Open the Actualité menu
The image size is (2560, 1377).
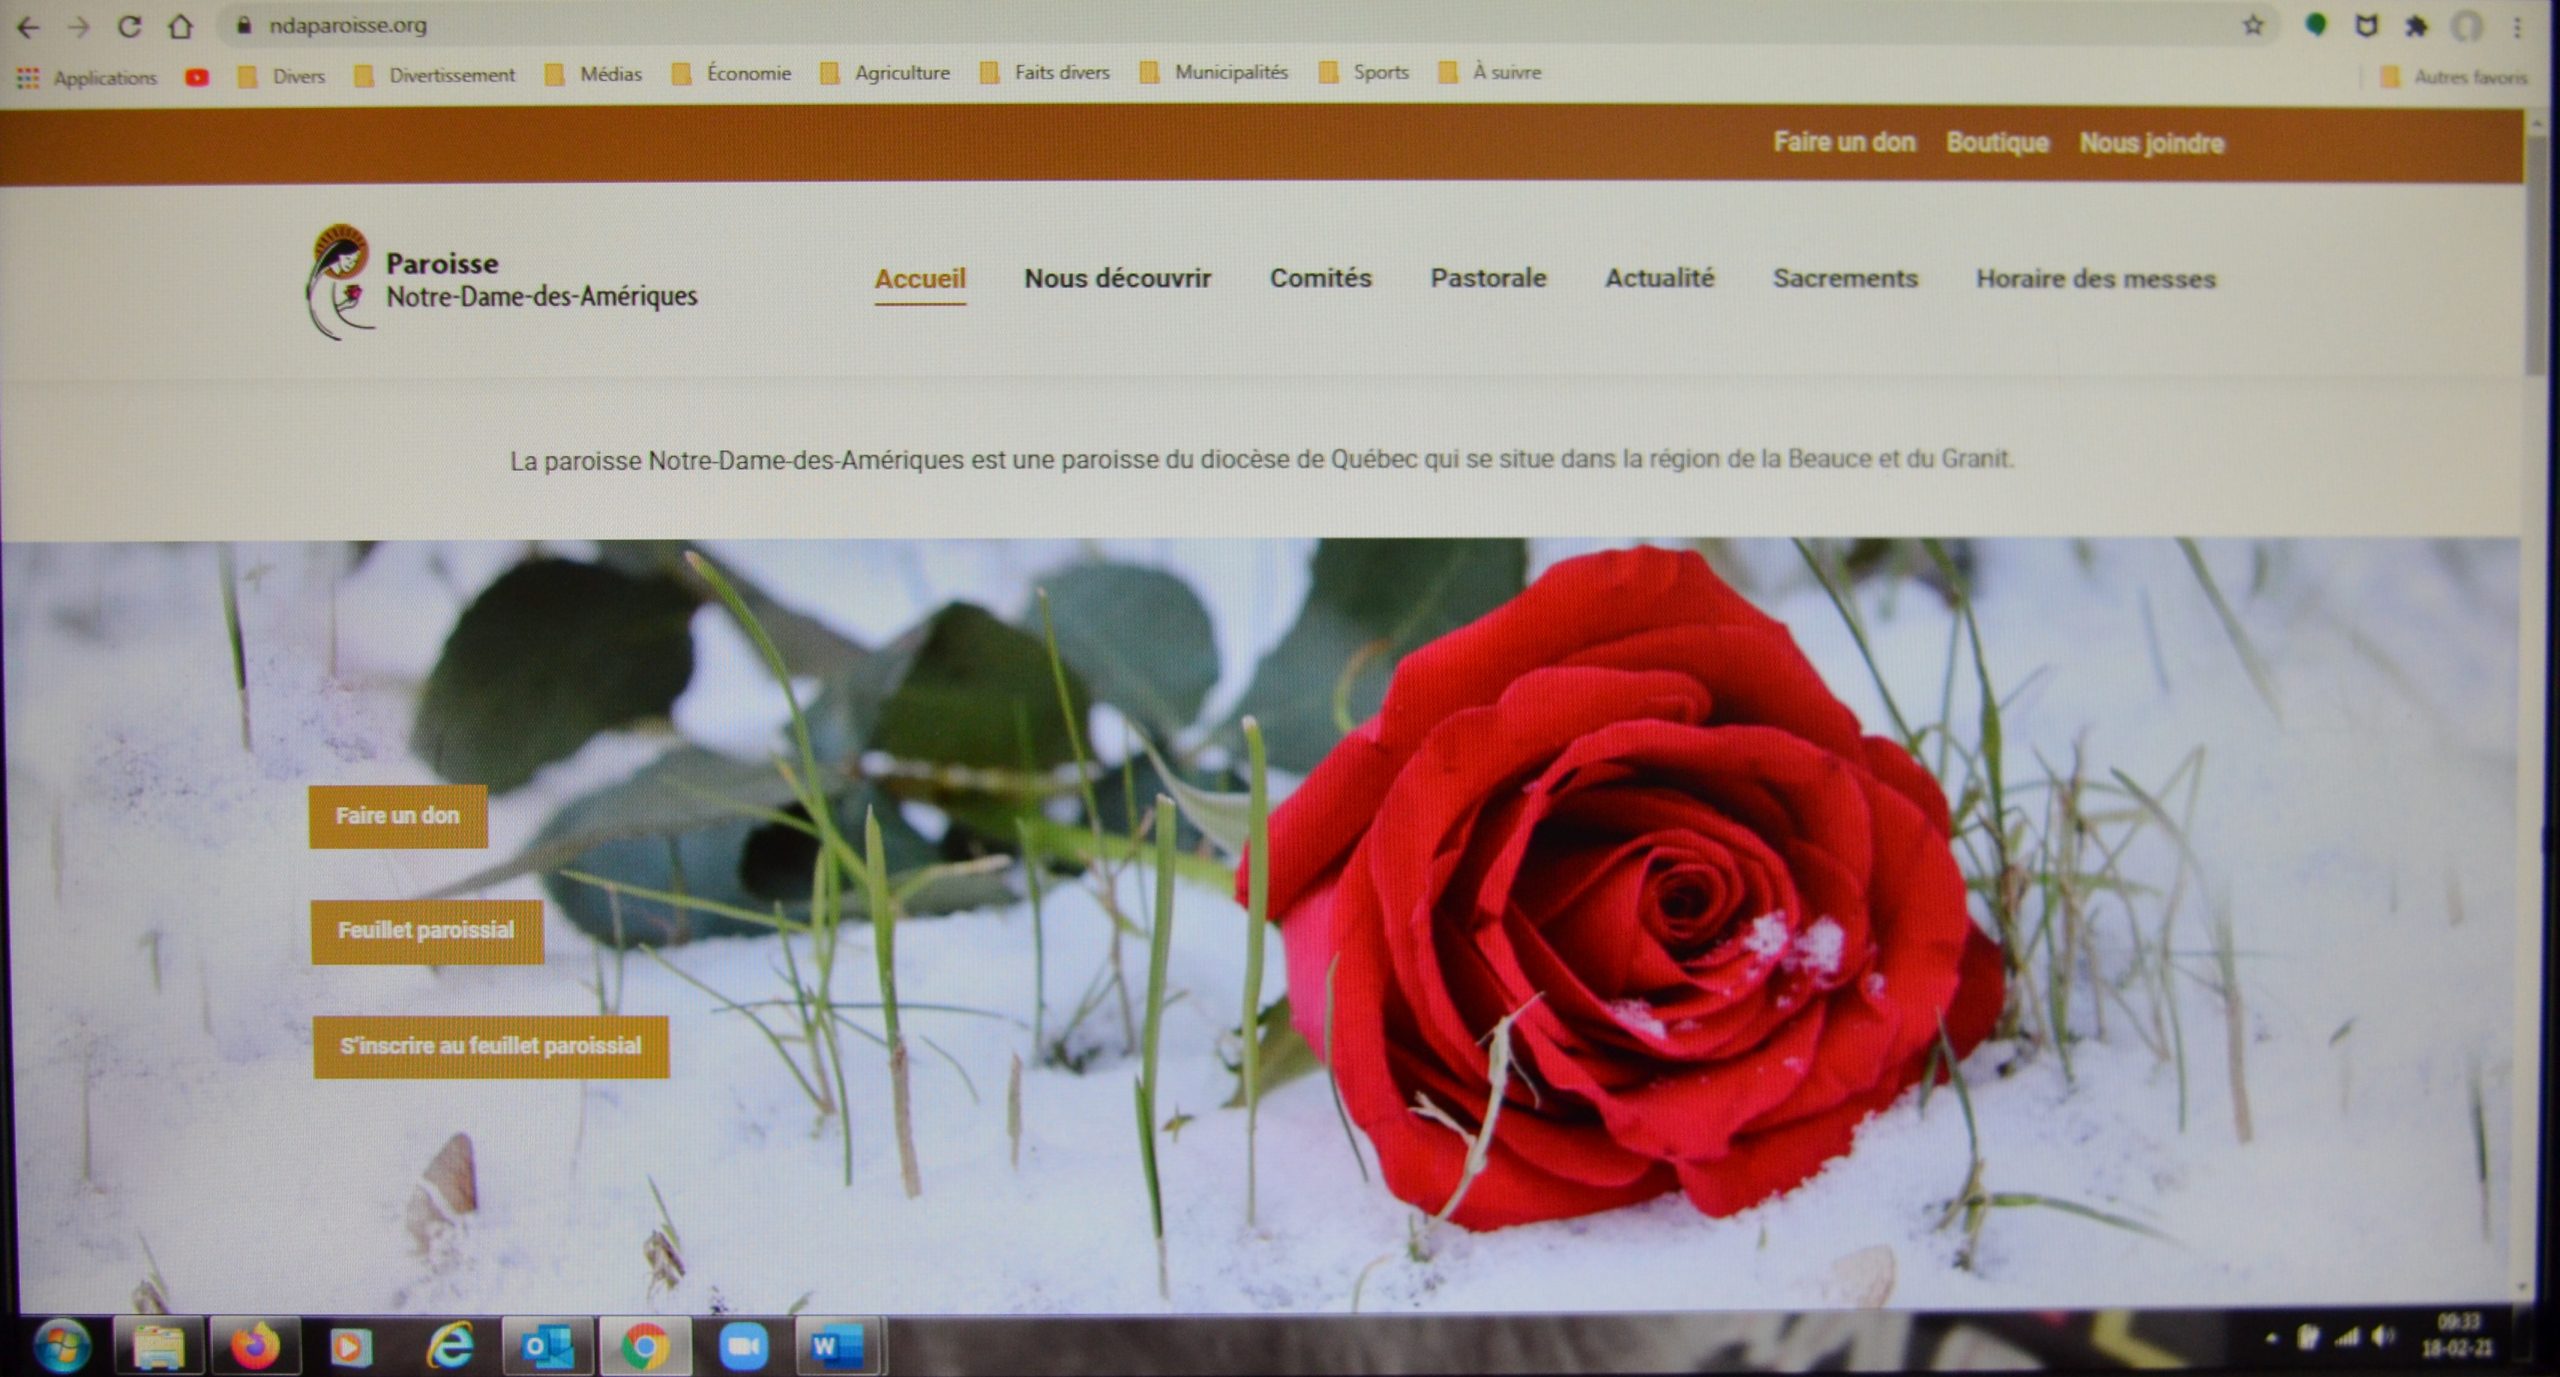[x=1659, y=278]
